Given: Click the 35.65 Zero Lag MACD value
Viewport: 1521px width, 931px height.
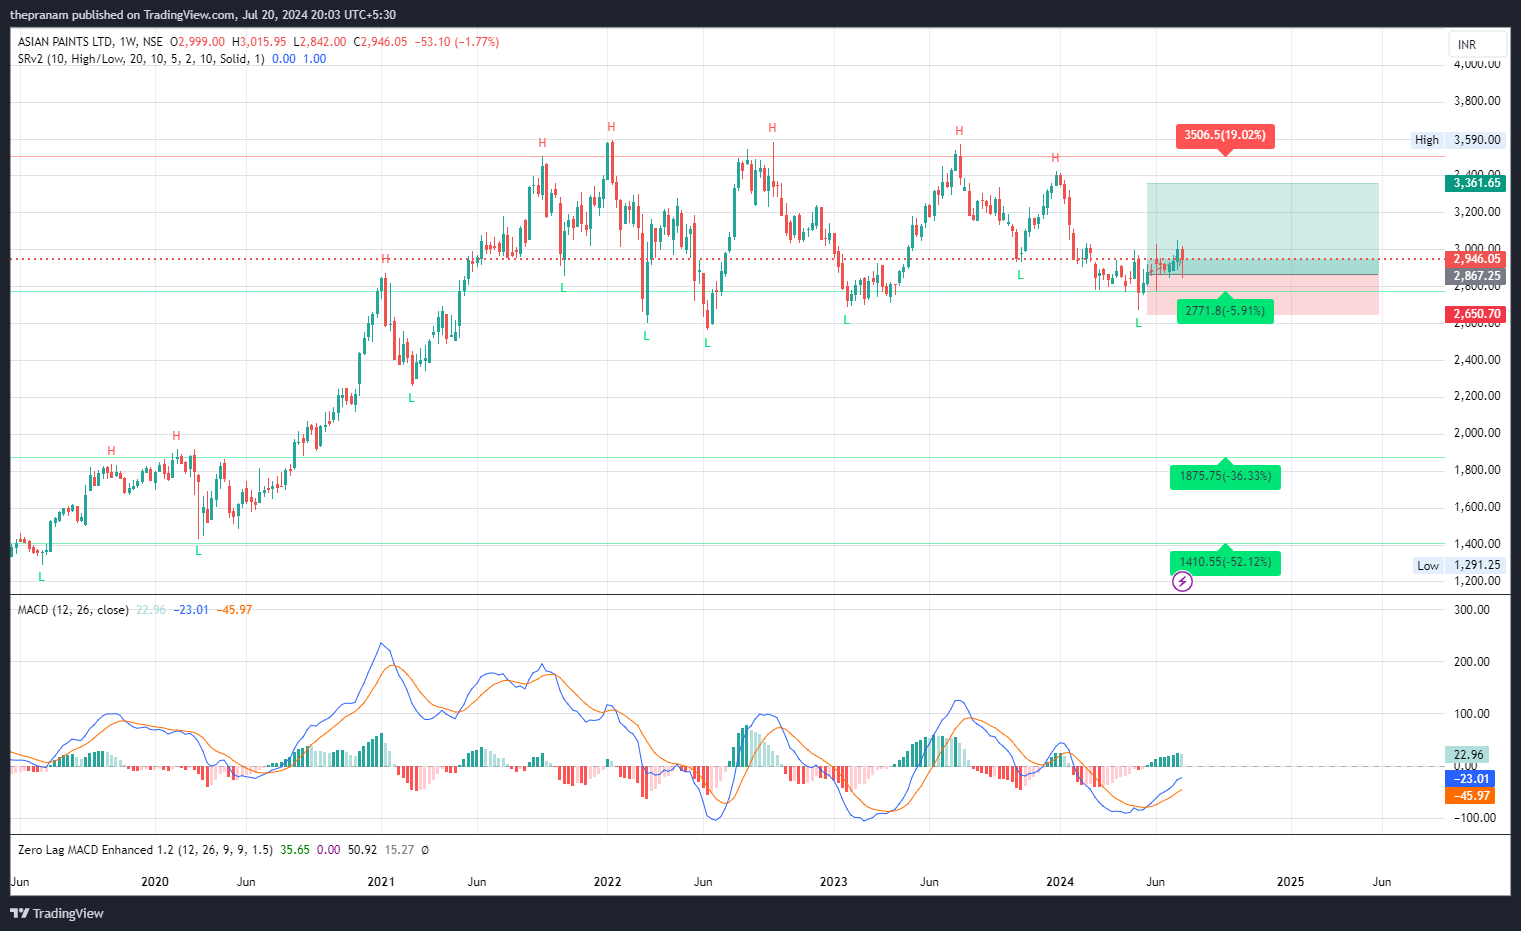Looking at the screenshot, I should coord(295,850).
